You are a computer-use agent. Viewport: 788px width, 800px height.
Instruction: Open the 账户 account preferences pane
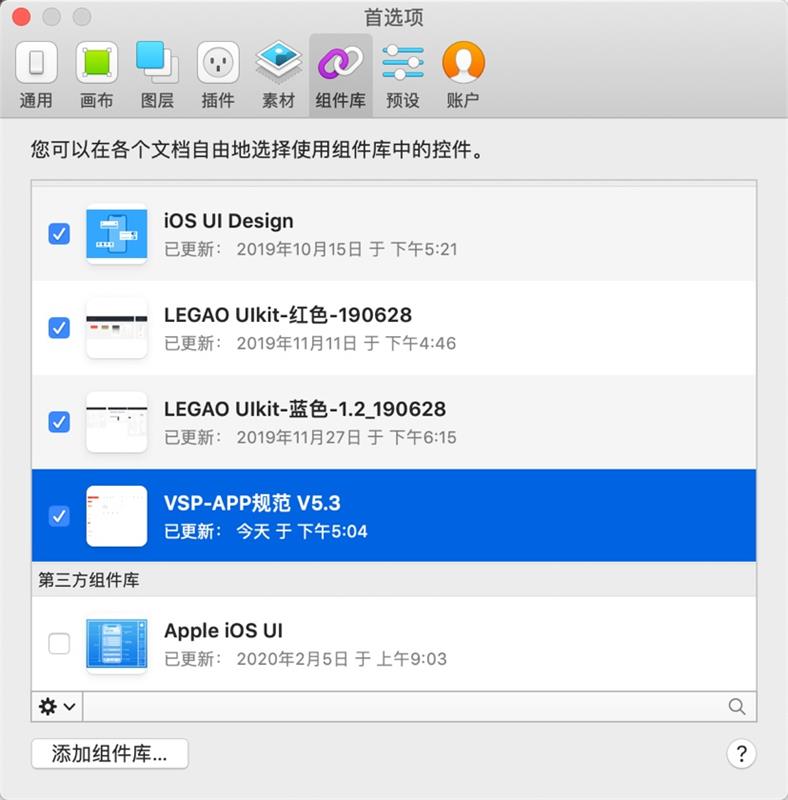pyautogui.click(x=463, y=76)
